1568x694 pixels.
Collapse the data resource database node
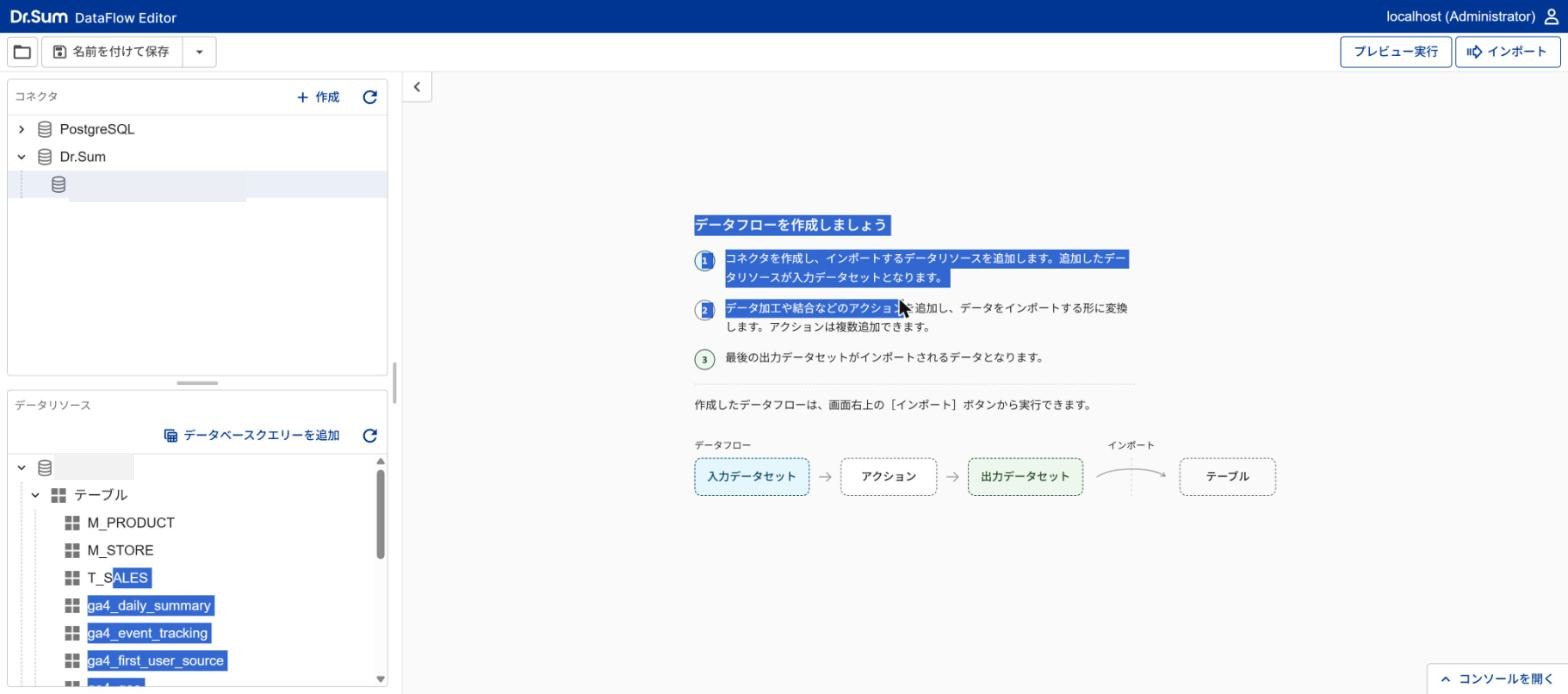click(x=21, y=468)
